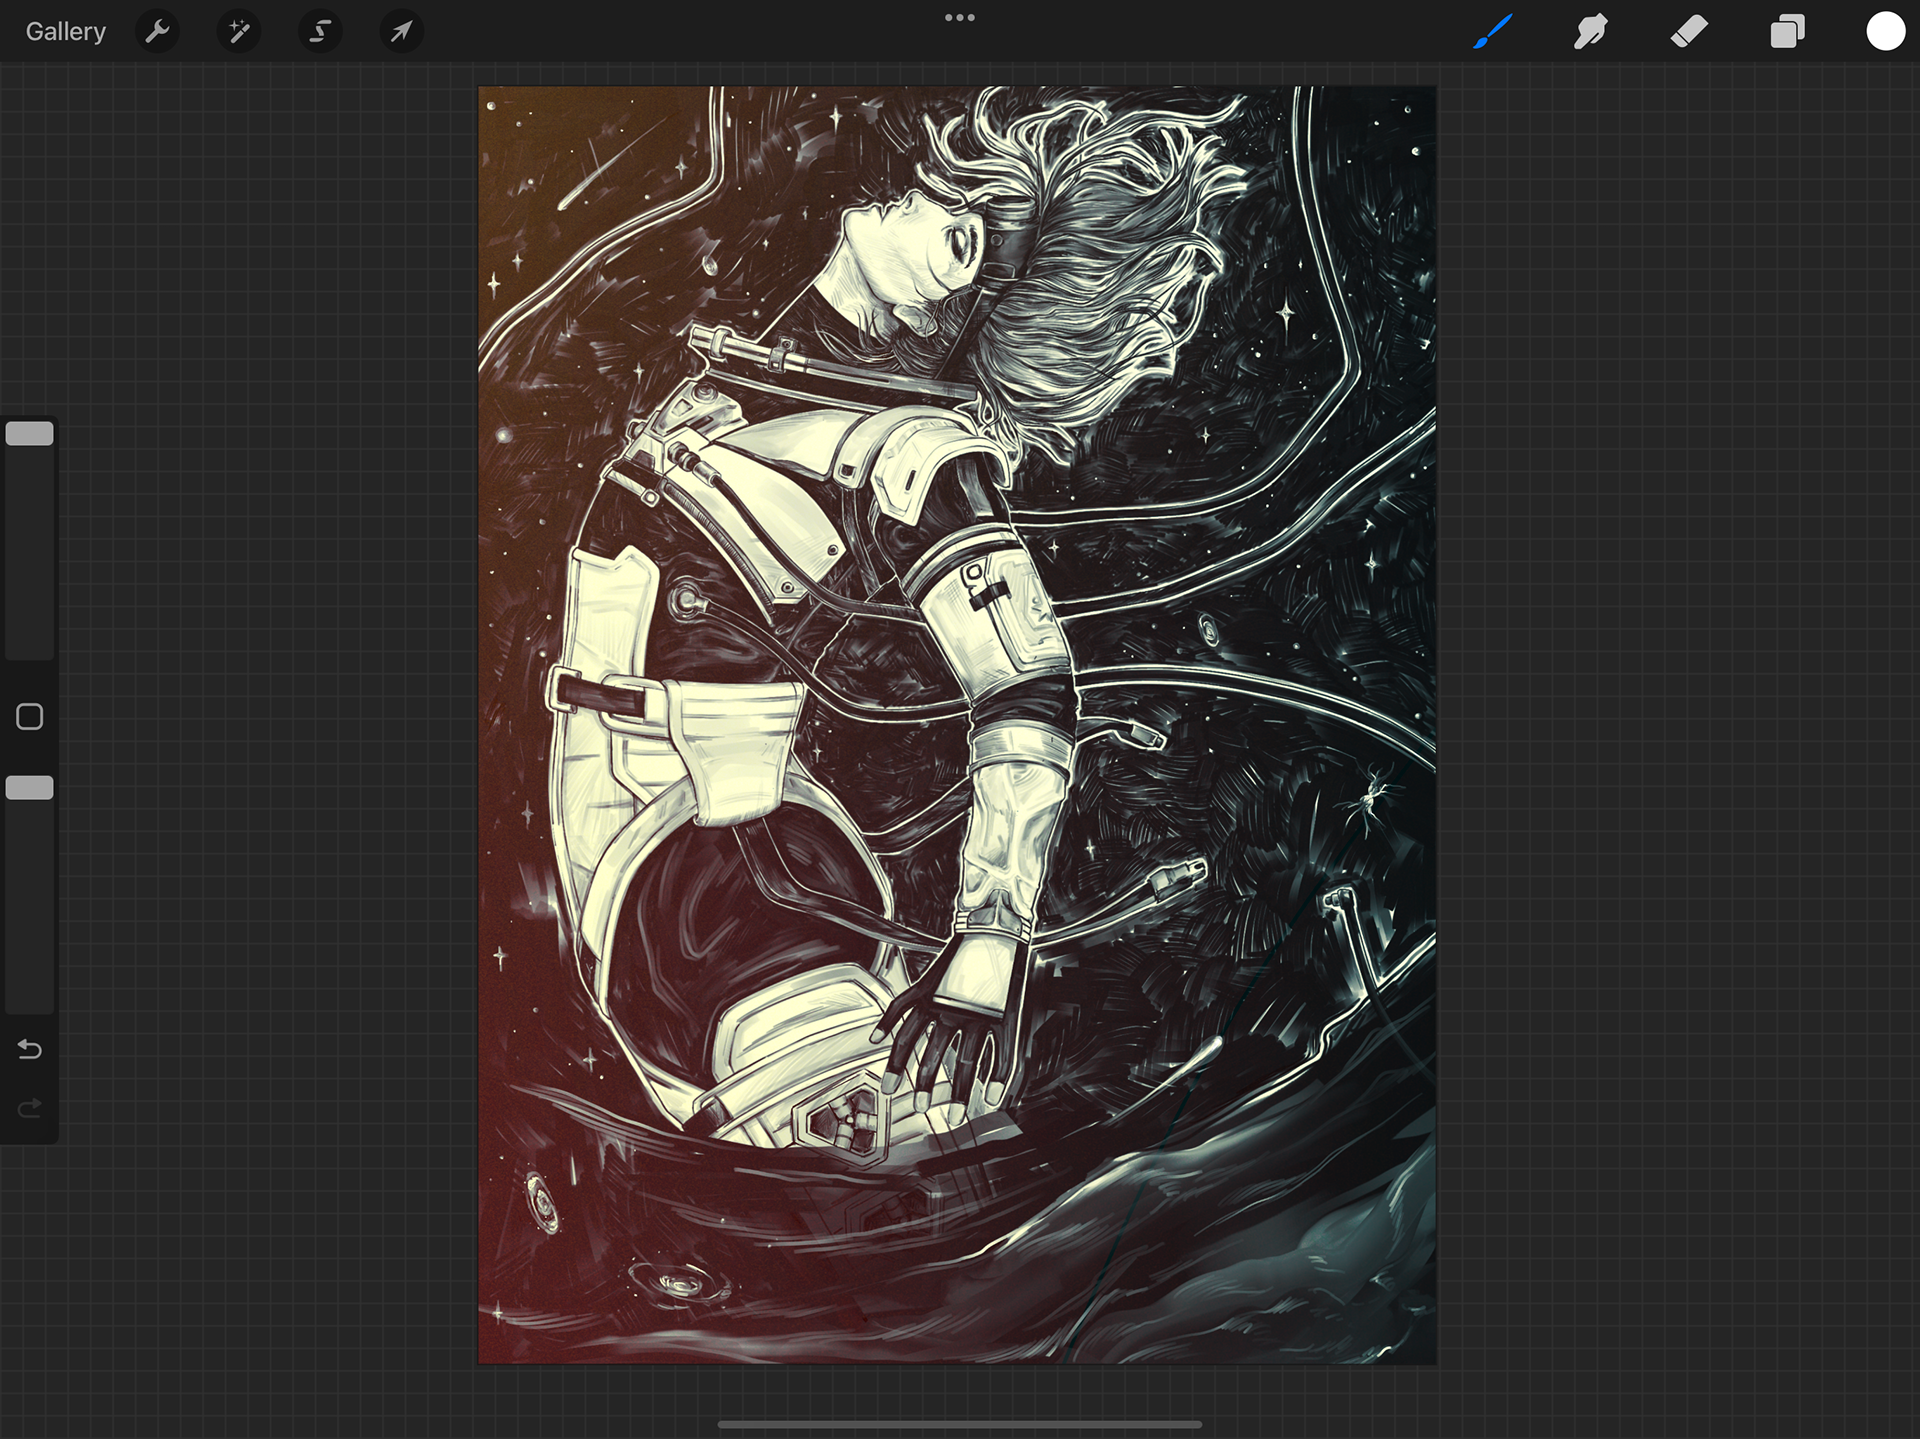
Task: Open the Actions wrench menu
Action: coord(157,32)
